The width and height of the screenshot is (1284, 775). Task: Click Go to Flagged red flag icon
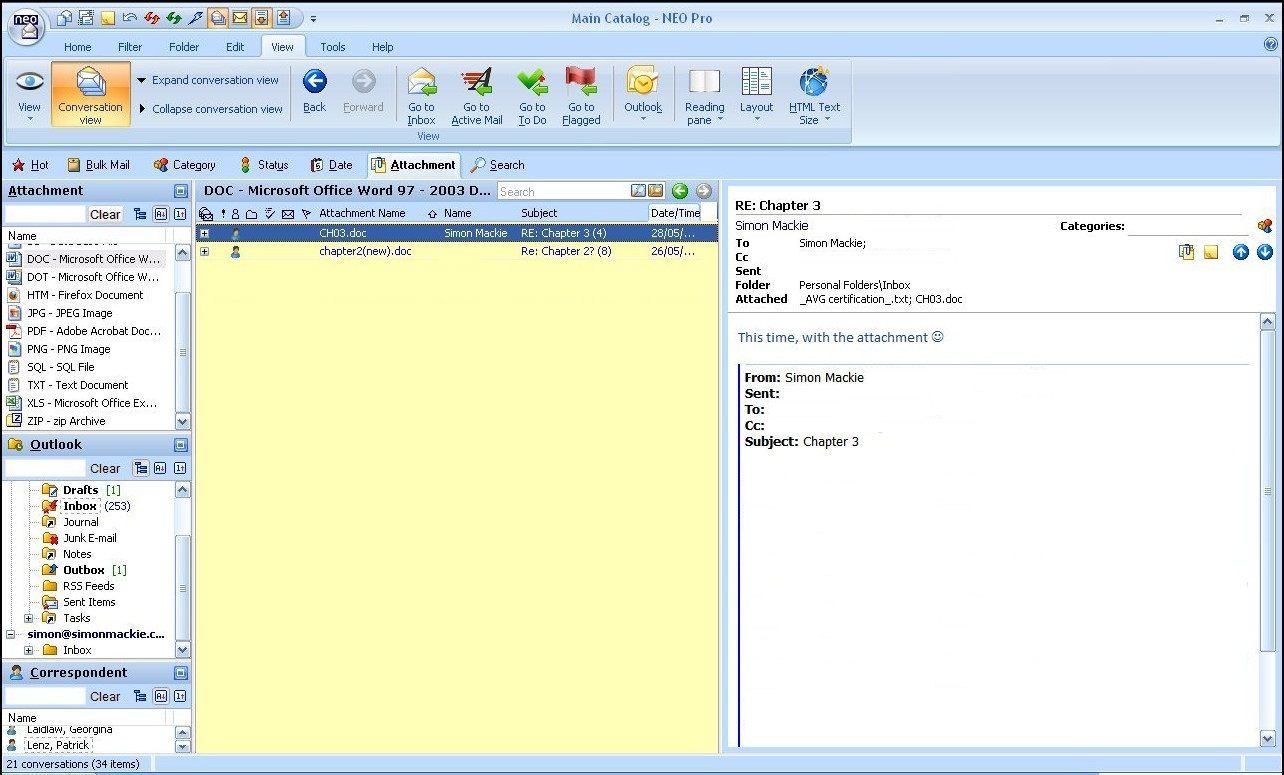coord(581,96)
